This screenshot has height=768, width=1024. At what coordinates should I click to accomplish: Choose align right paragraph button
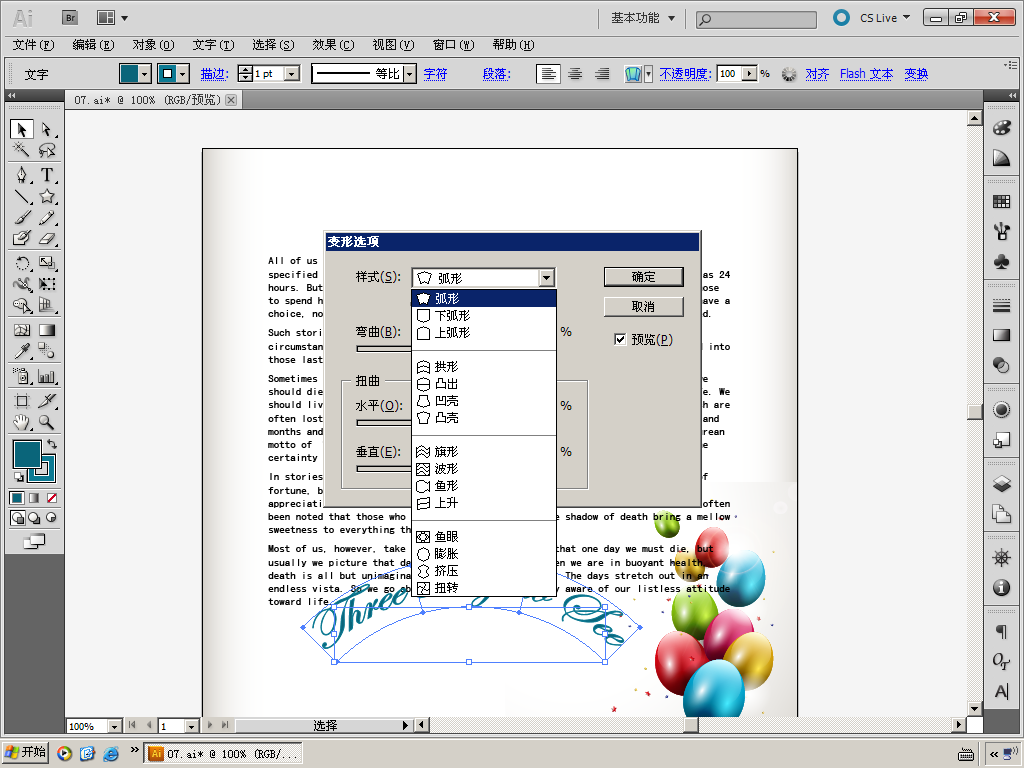[601, 74]
